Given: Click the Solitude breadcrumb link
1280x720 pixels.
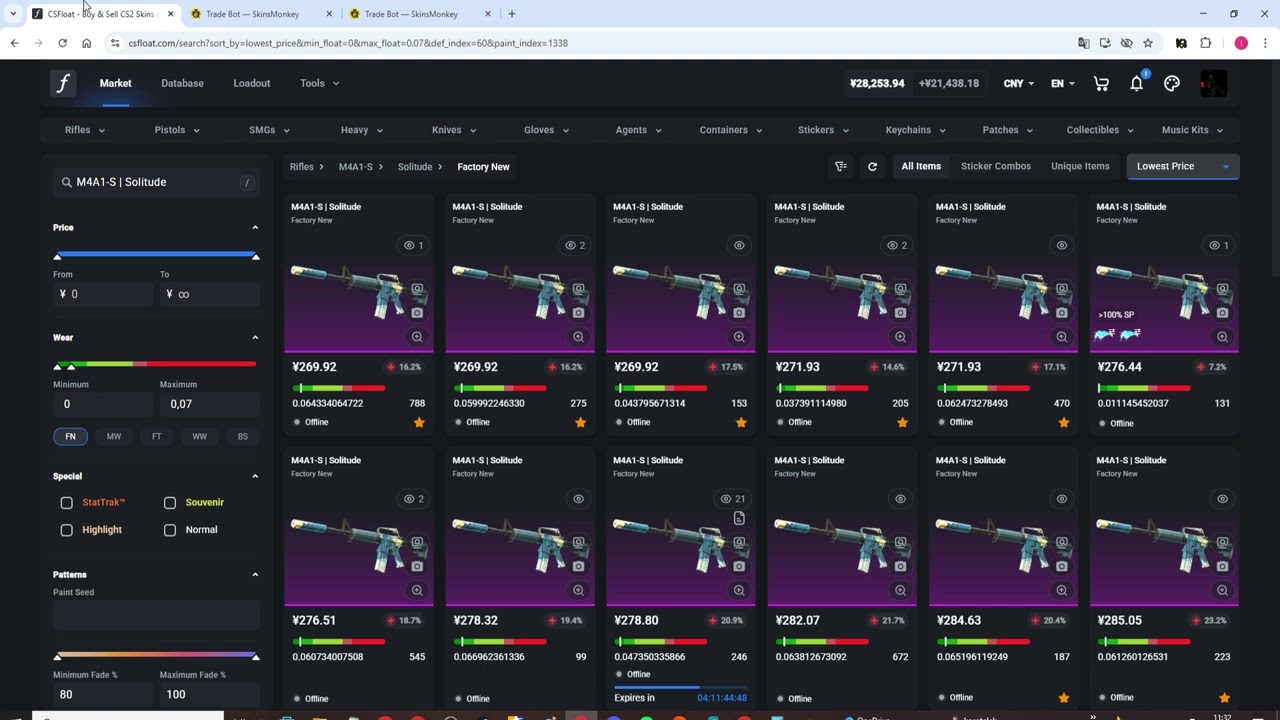Looking at the screenshot, I should tap(415, 167).
